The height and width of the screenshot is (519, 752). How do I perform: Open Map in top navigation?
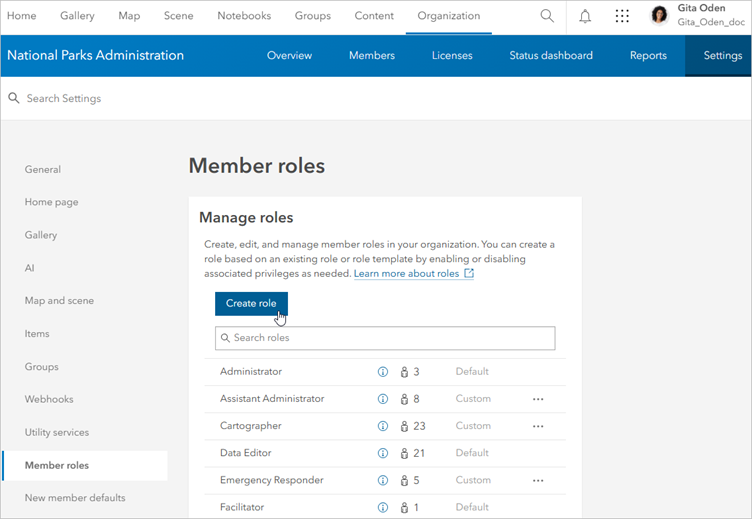129,16
